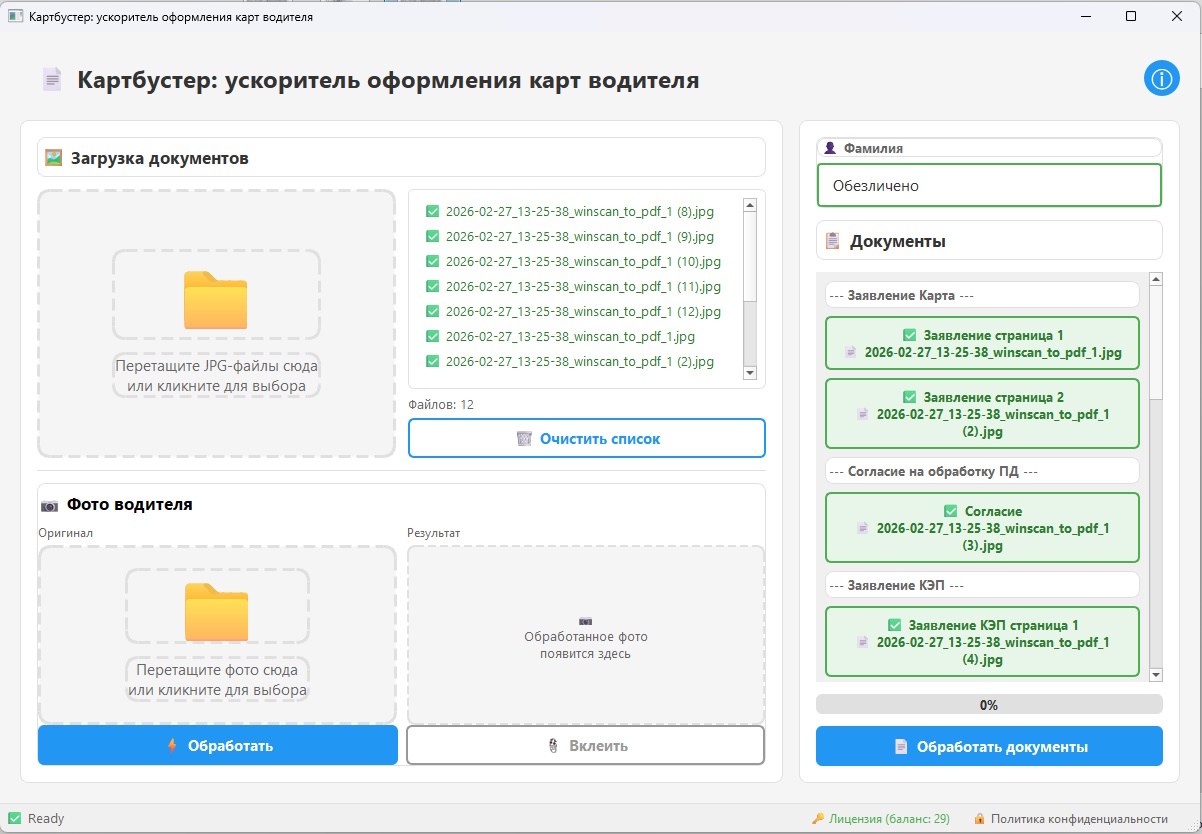Click the key icon beside Лицензия
The height and width of the screenshot is (834, 1202).
click(817, 818)
